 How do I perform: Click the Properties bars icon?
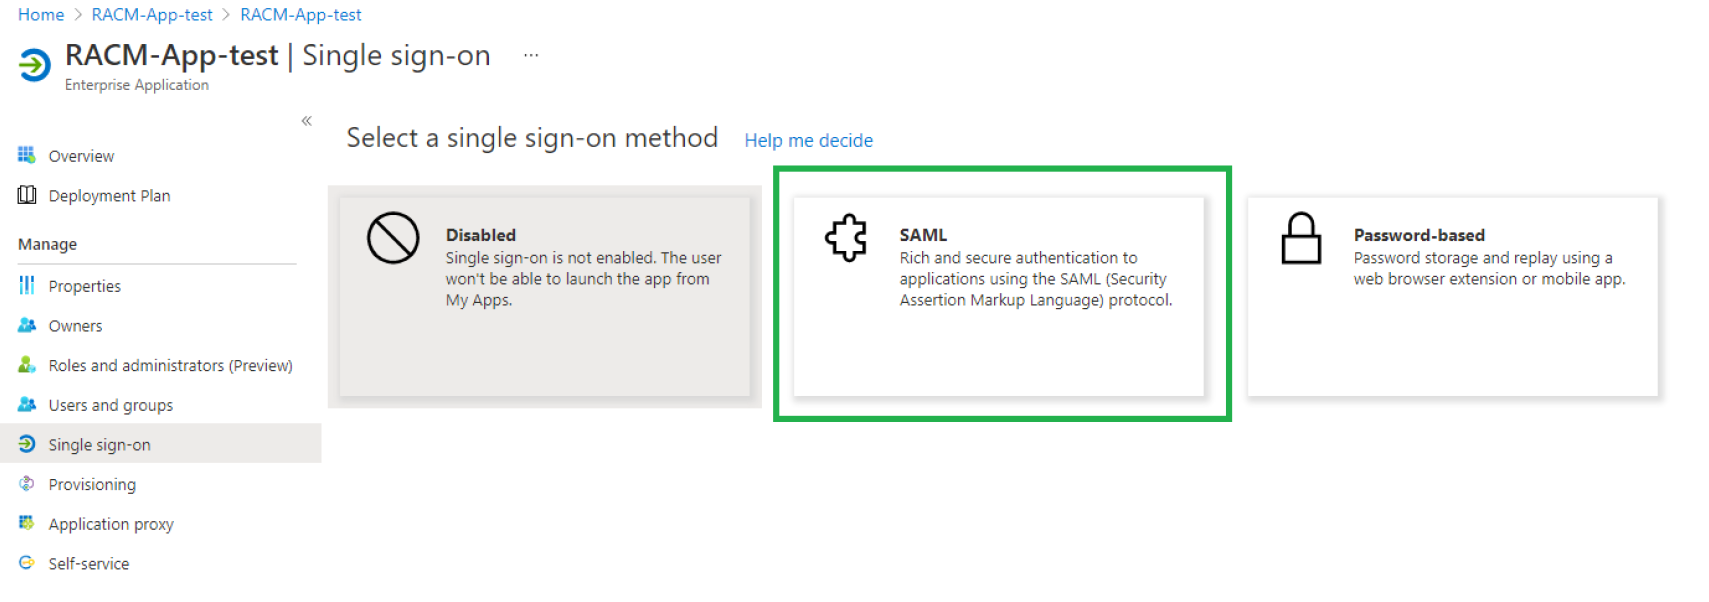pyautogui.click(x=27, y=285)
